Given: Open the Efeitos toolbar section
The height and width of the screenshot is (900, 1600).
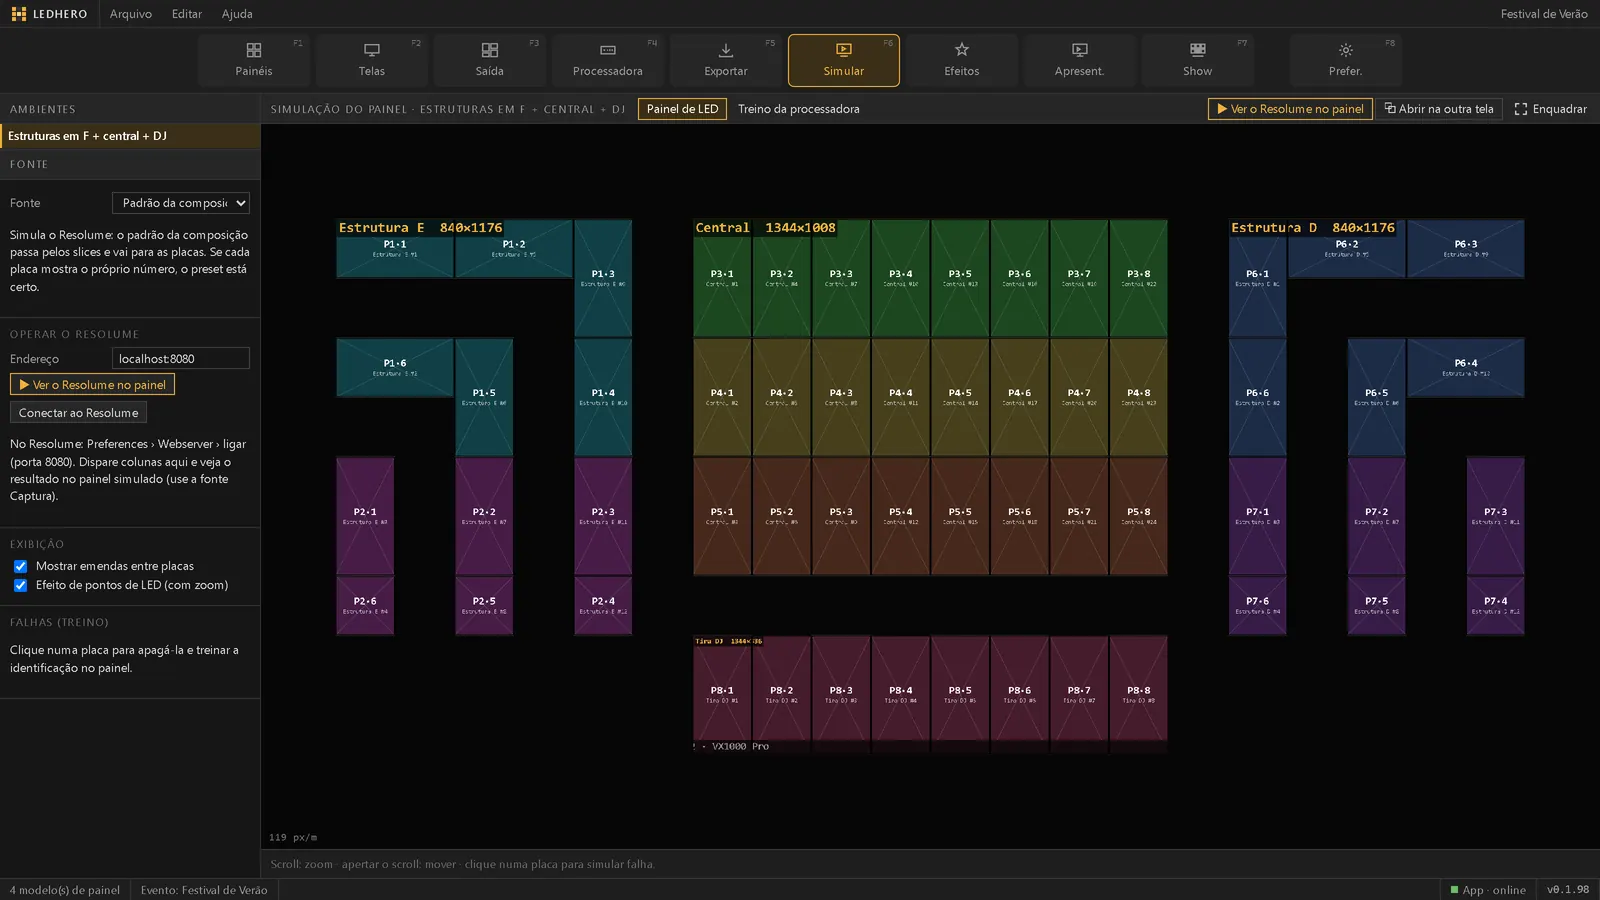Looking at the screenshot, I should pyautogui.click(x=962, y=60).
